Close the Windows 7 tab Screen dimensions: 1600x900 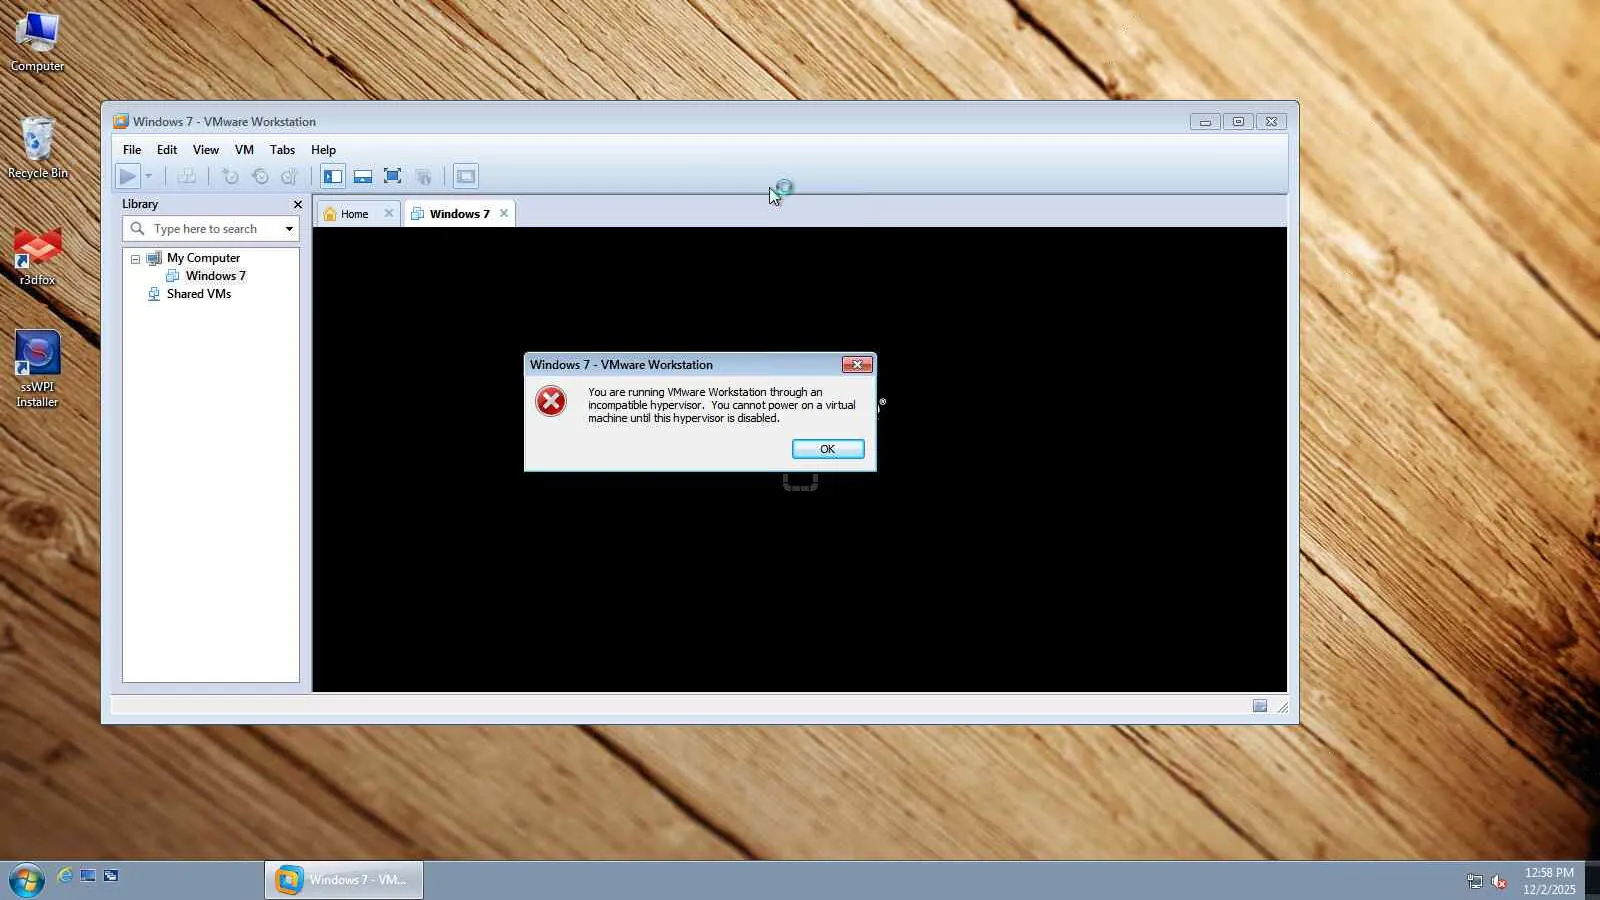click(x=504, y=213)
